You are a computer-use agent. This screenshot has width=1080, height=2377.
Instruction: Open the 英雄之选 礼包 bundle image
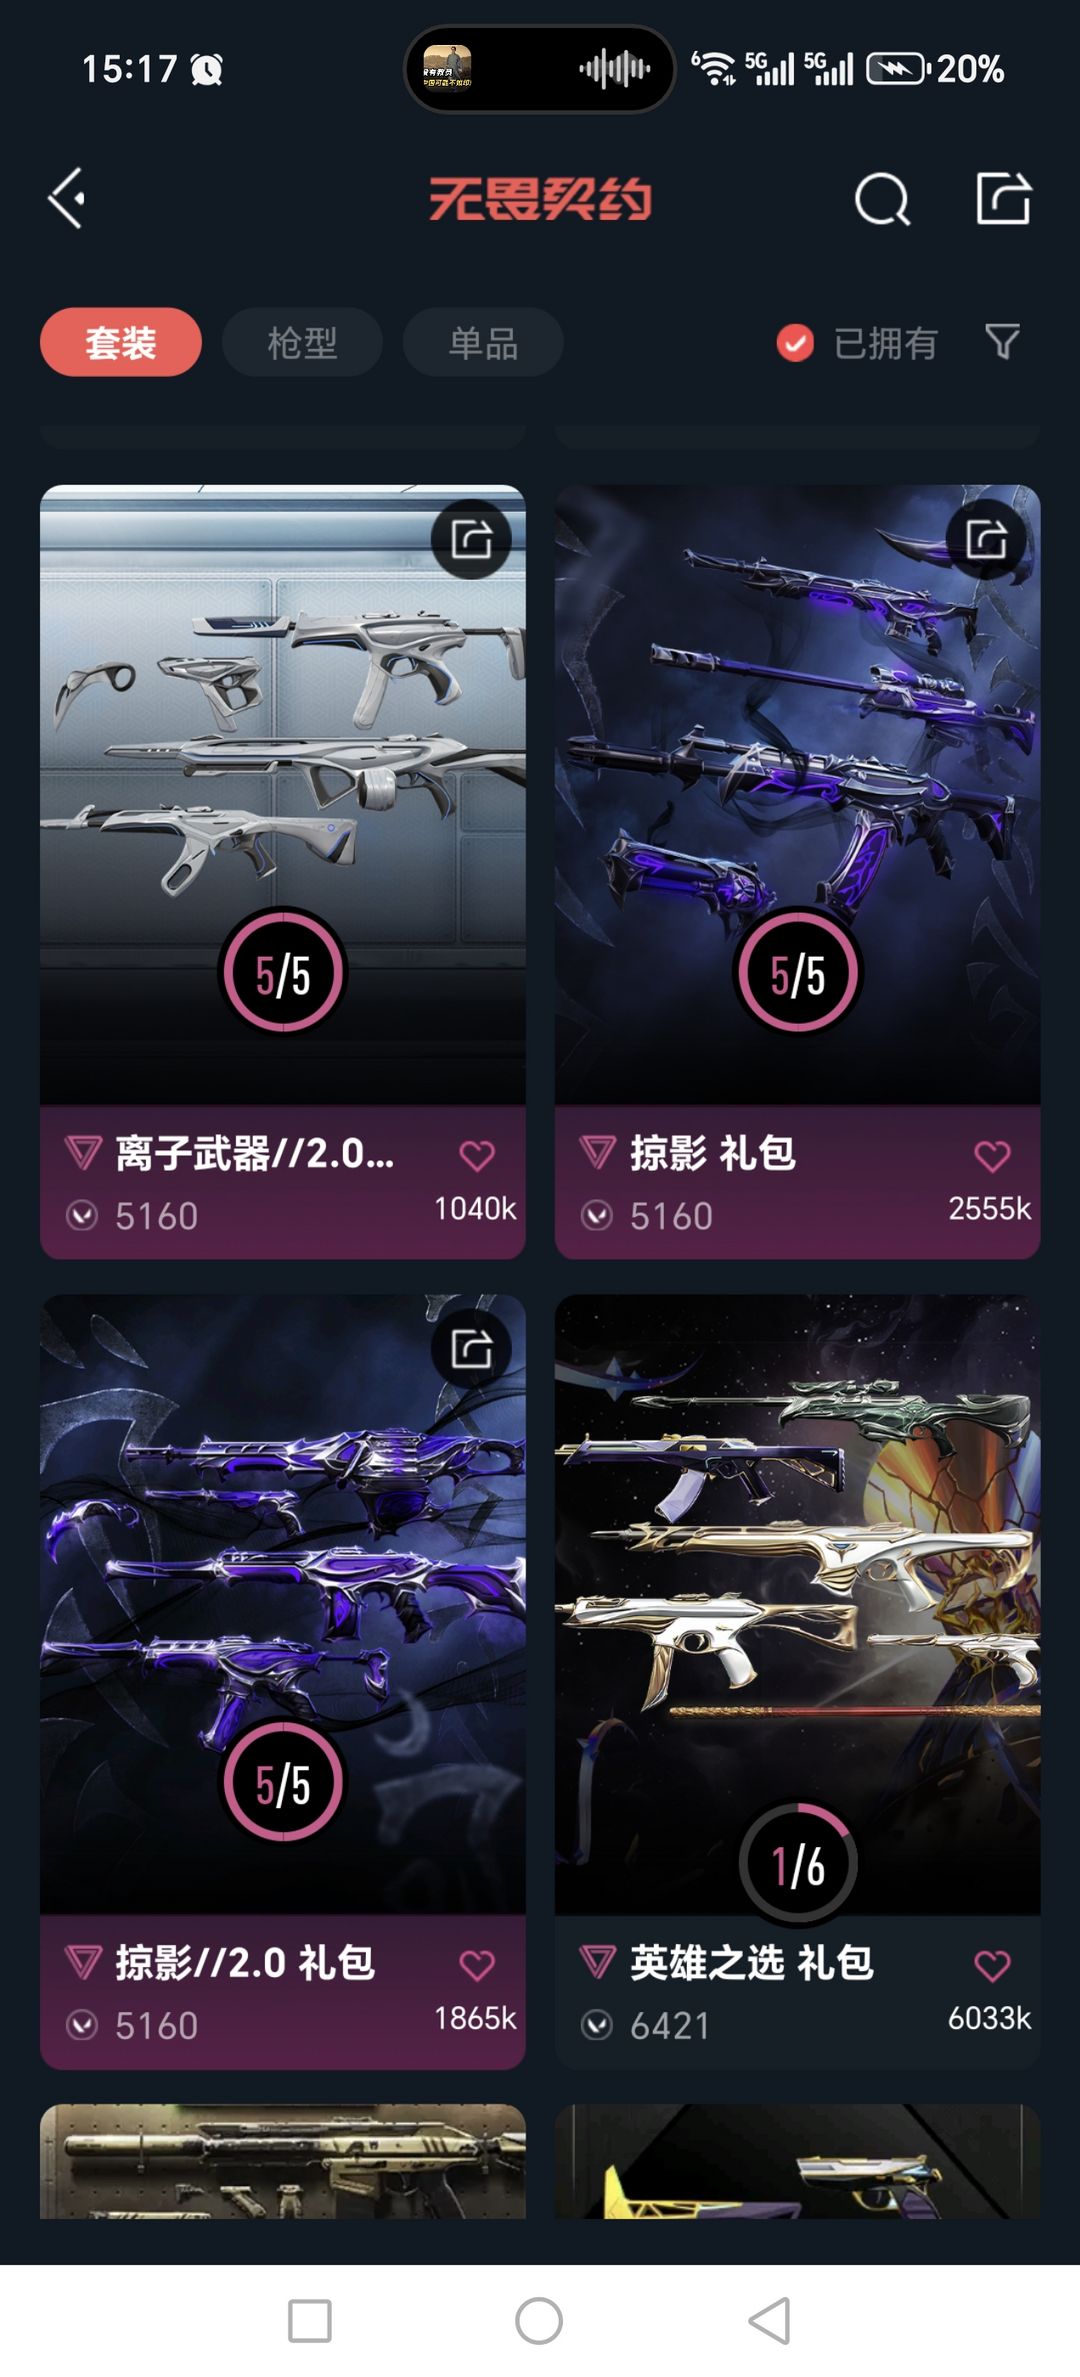coord(798,1604)
